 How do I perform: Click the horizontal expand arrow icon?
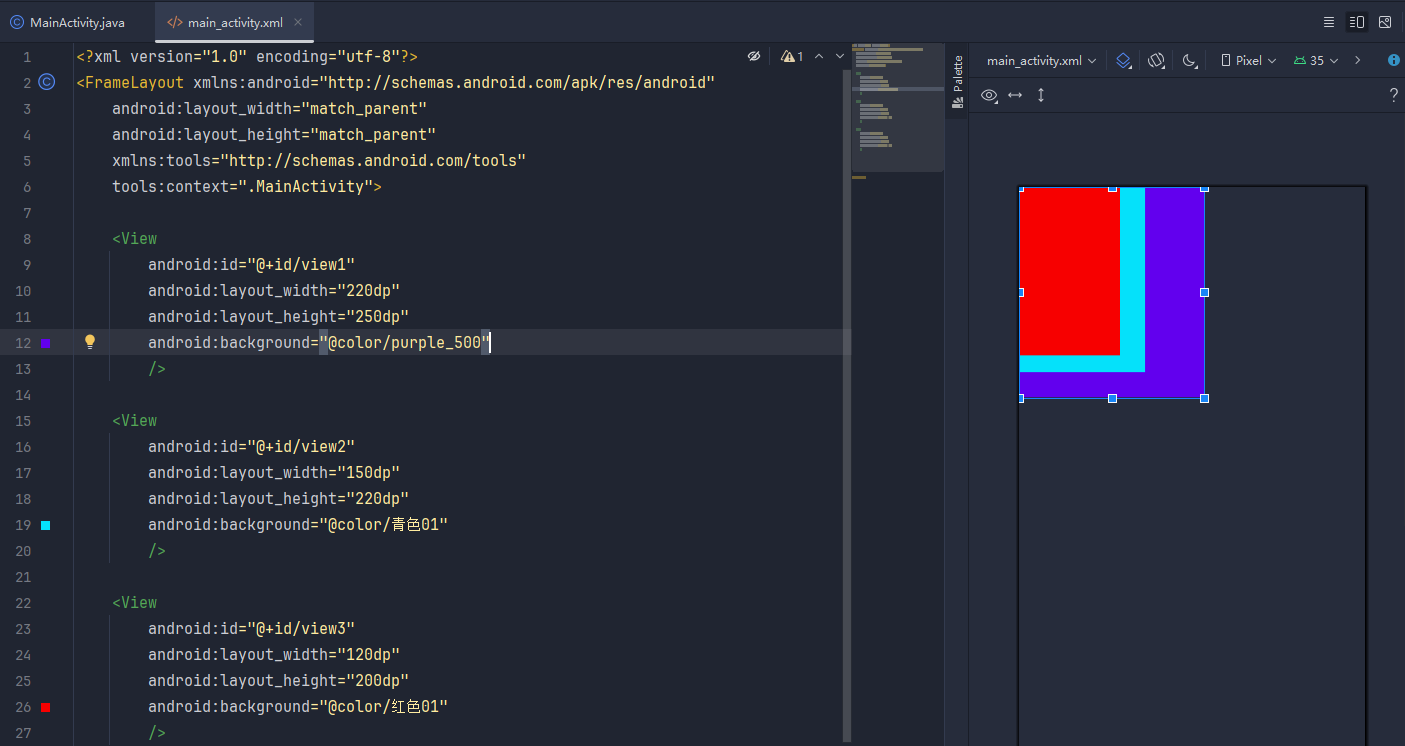coord(1015,95)
